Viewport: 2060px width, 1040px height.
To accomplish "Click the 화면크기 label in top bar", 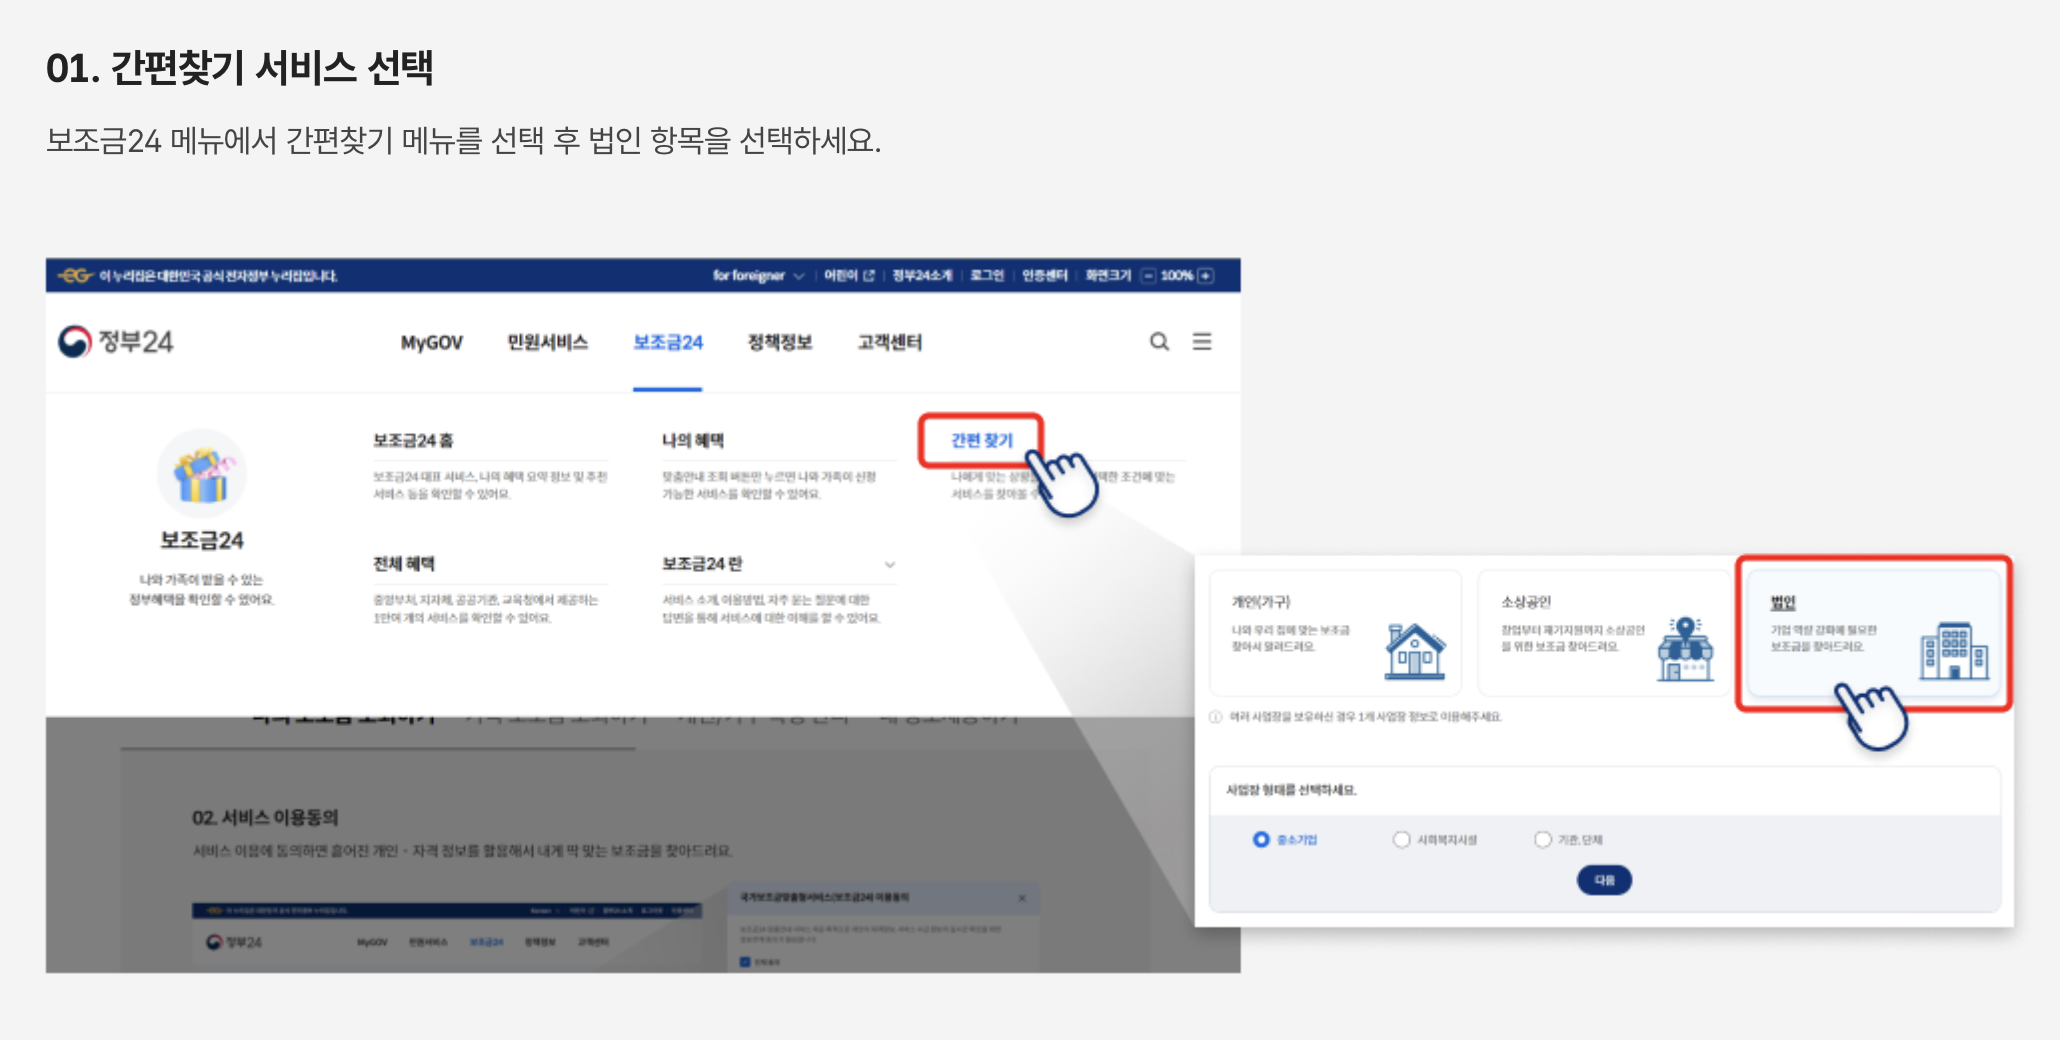I will pos(1108,276).
